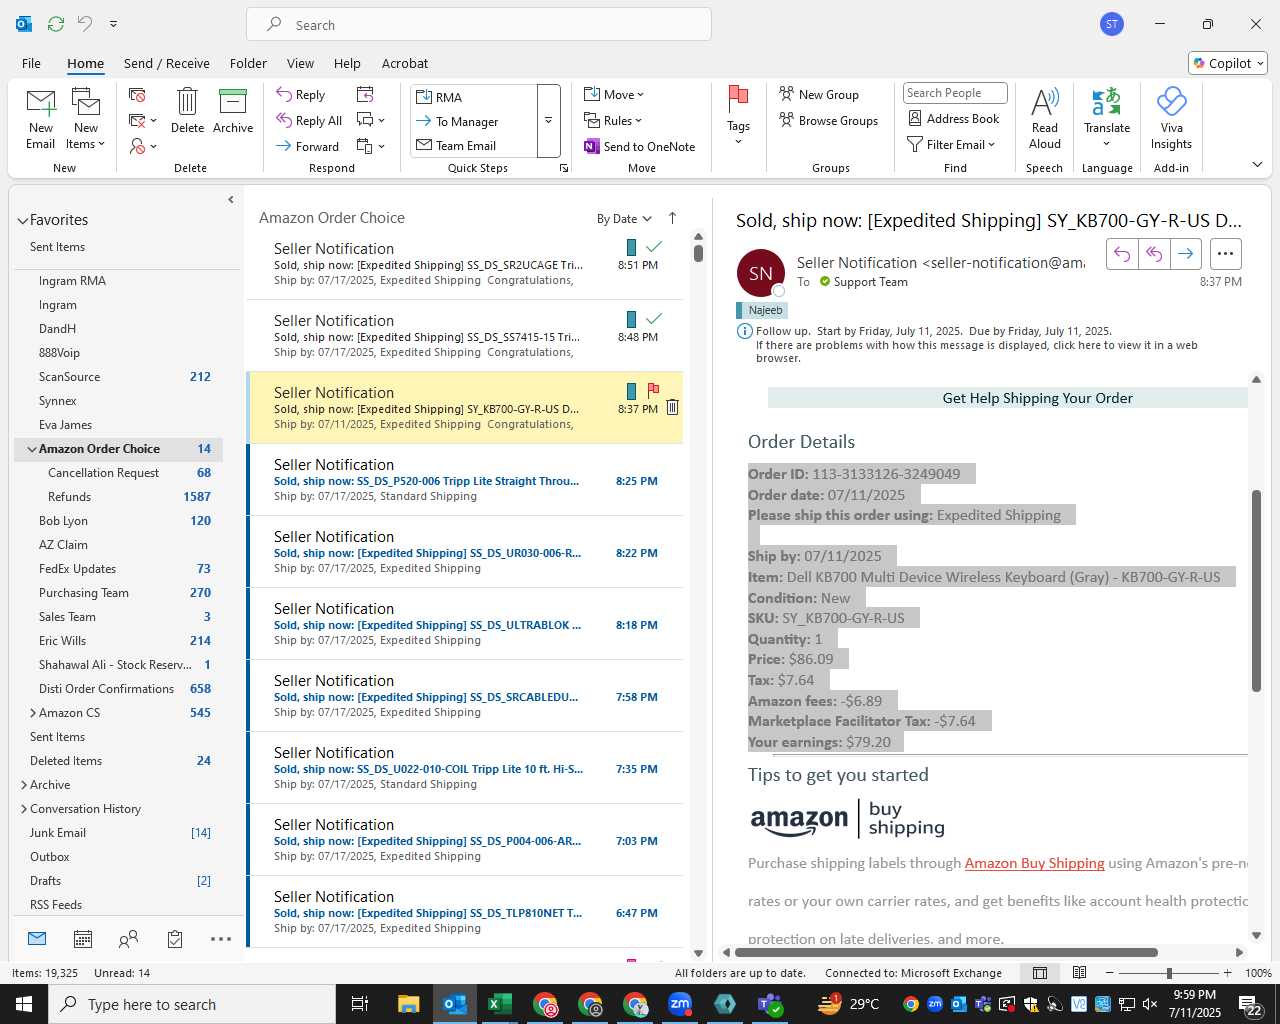The height and width of the screenshot is (1024, 1280).
Task: Collapse the ribbon with the chevron
Action: pos(1257,164)
